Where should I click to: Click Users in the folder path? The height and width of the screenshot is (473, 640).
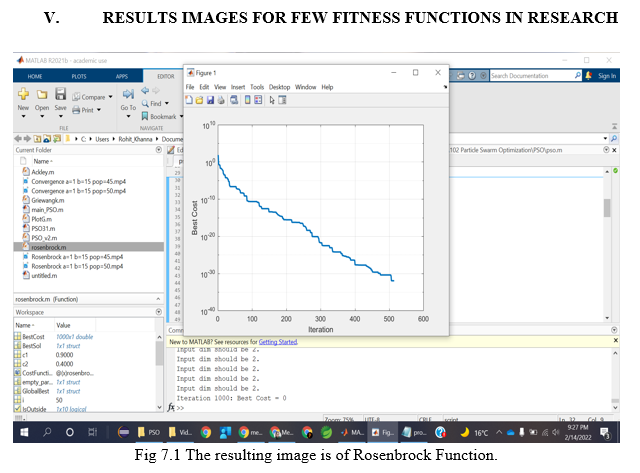pos(102,139)
